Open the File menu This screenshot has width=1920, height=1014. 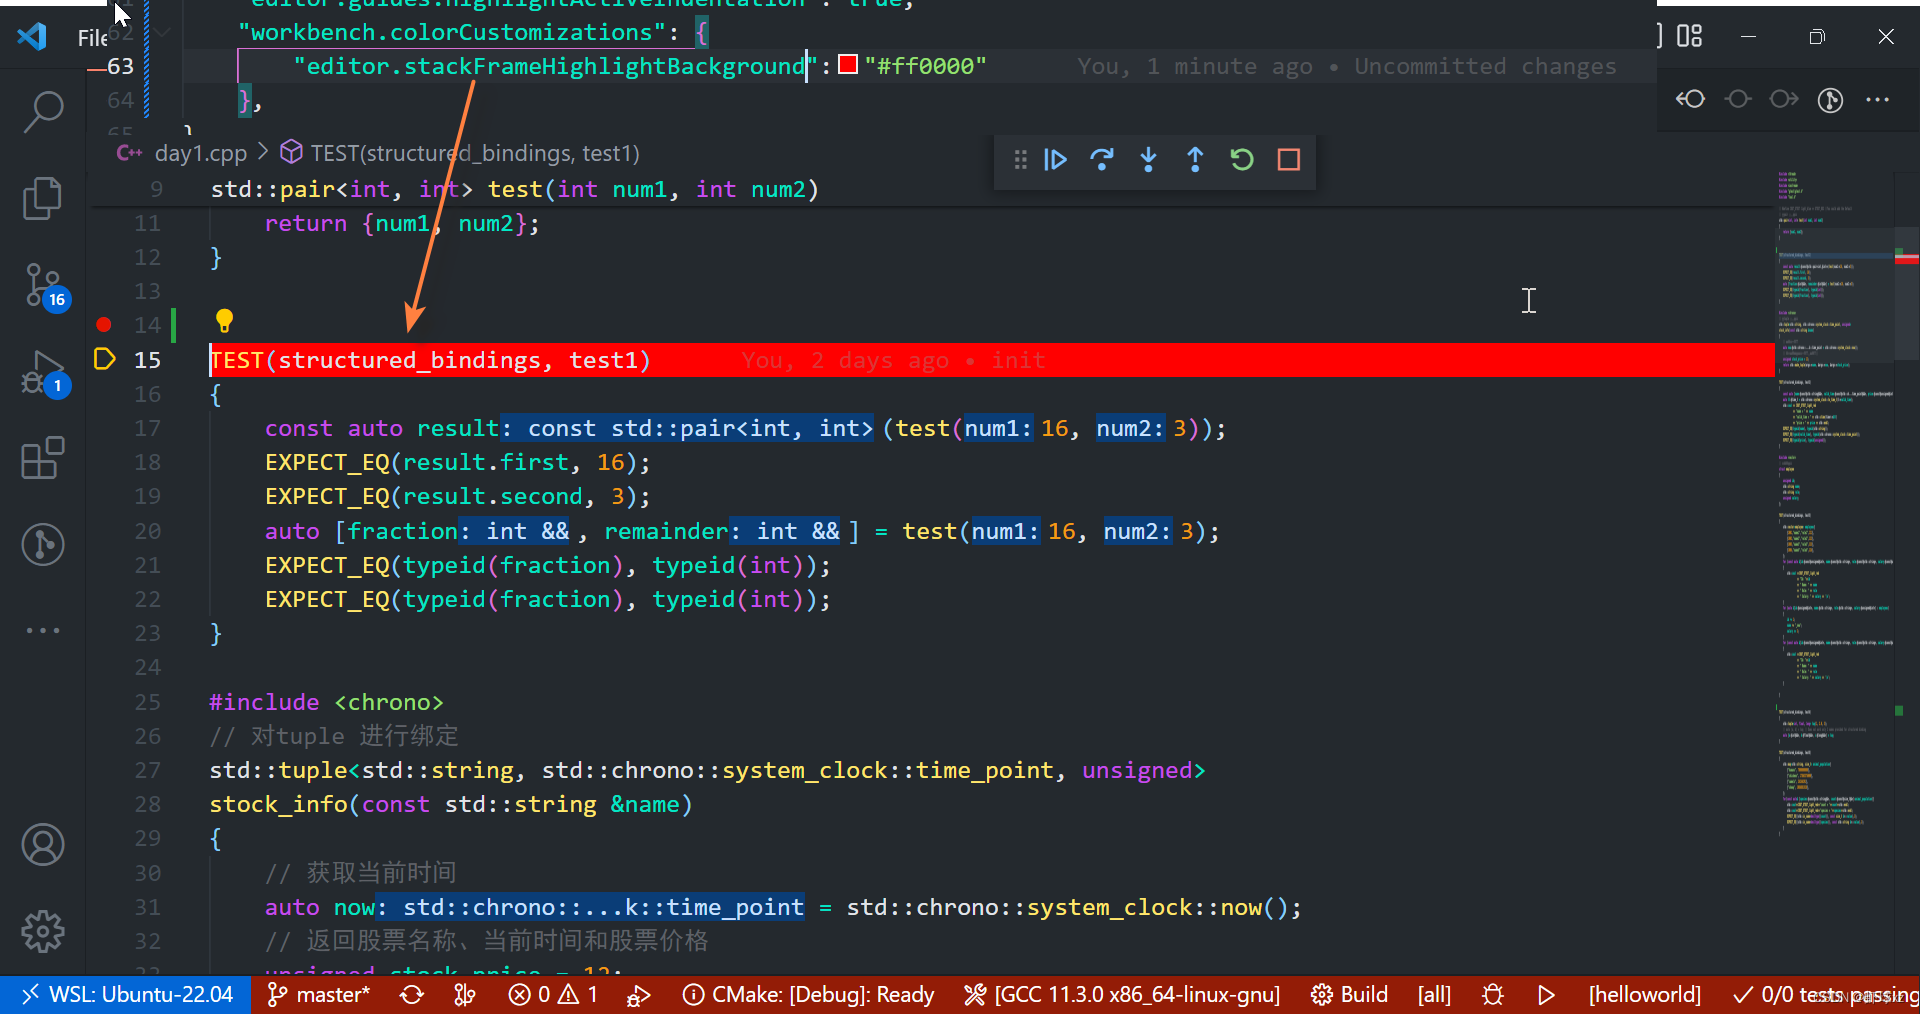(92, 38)
